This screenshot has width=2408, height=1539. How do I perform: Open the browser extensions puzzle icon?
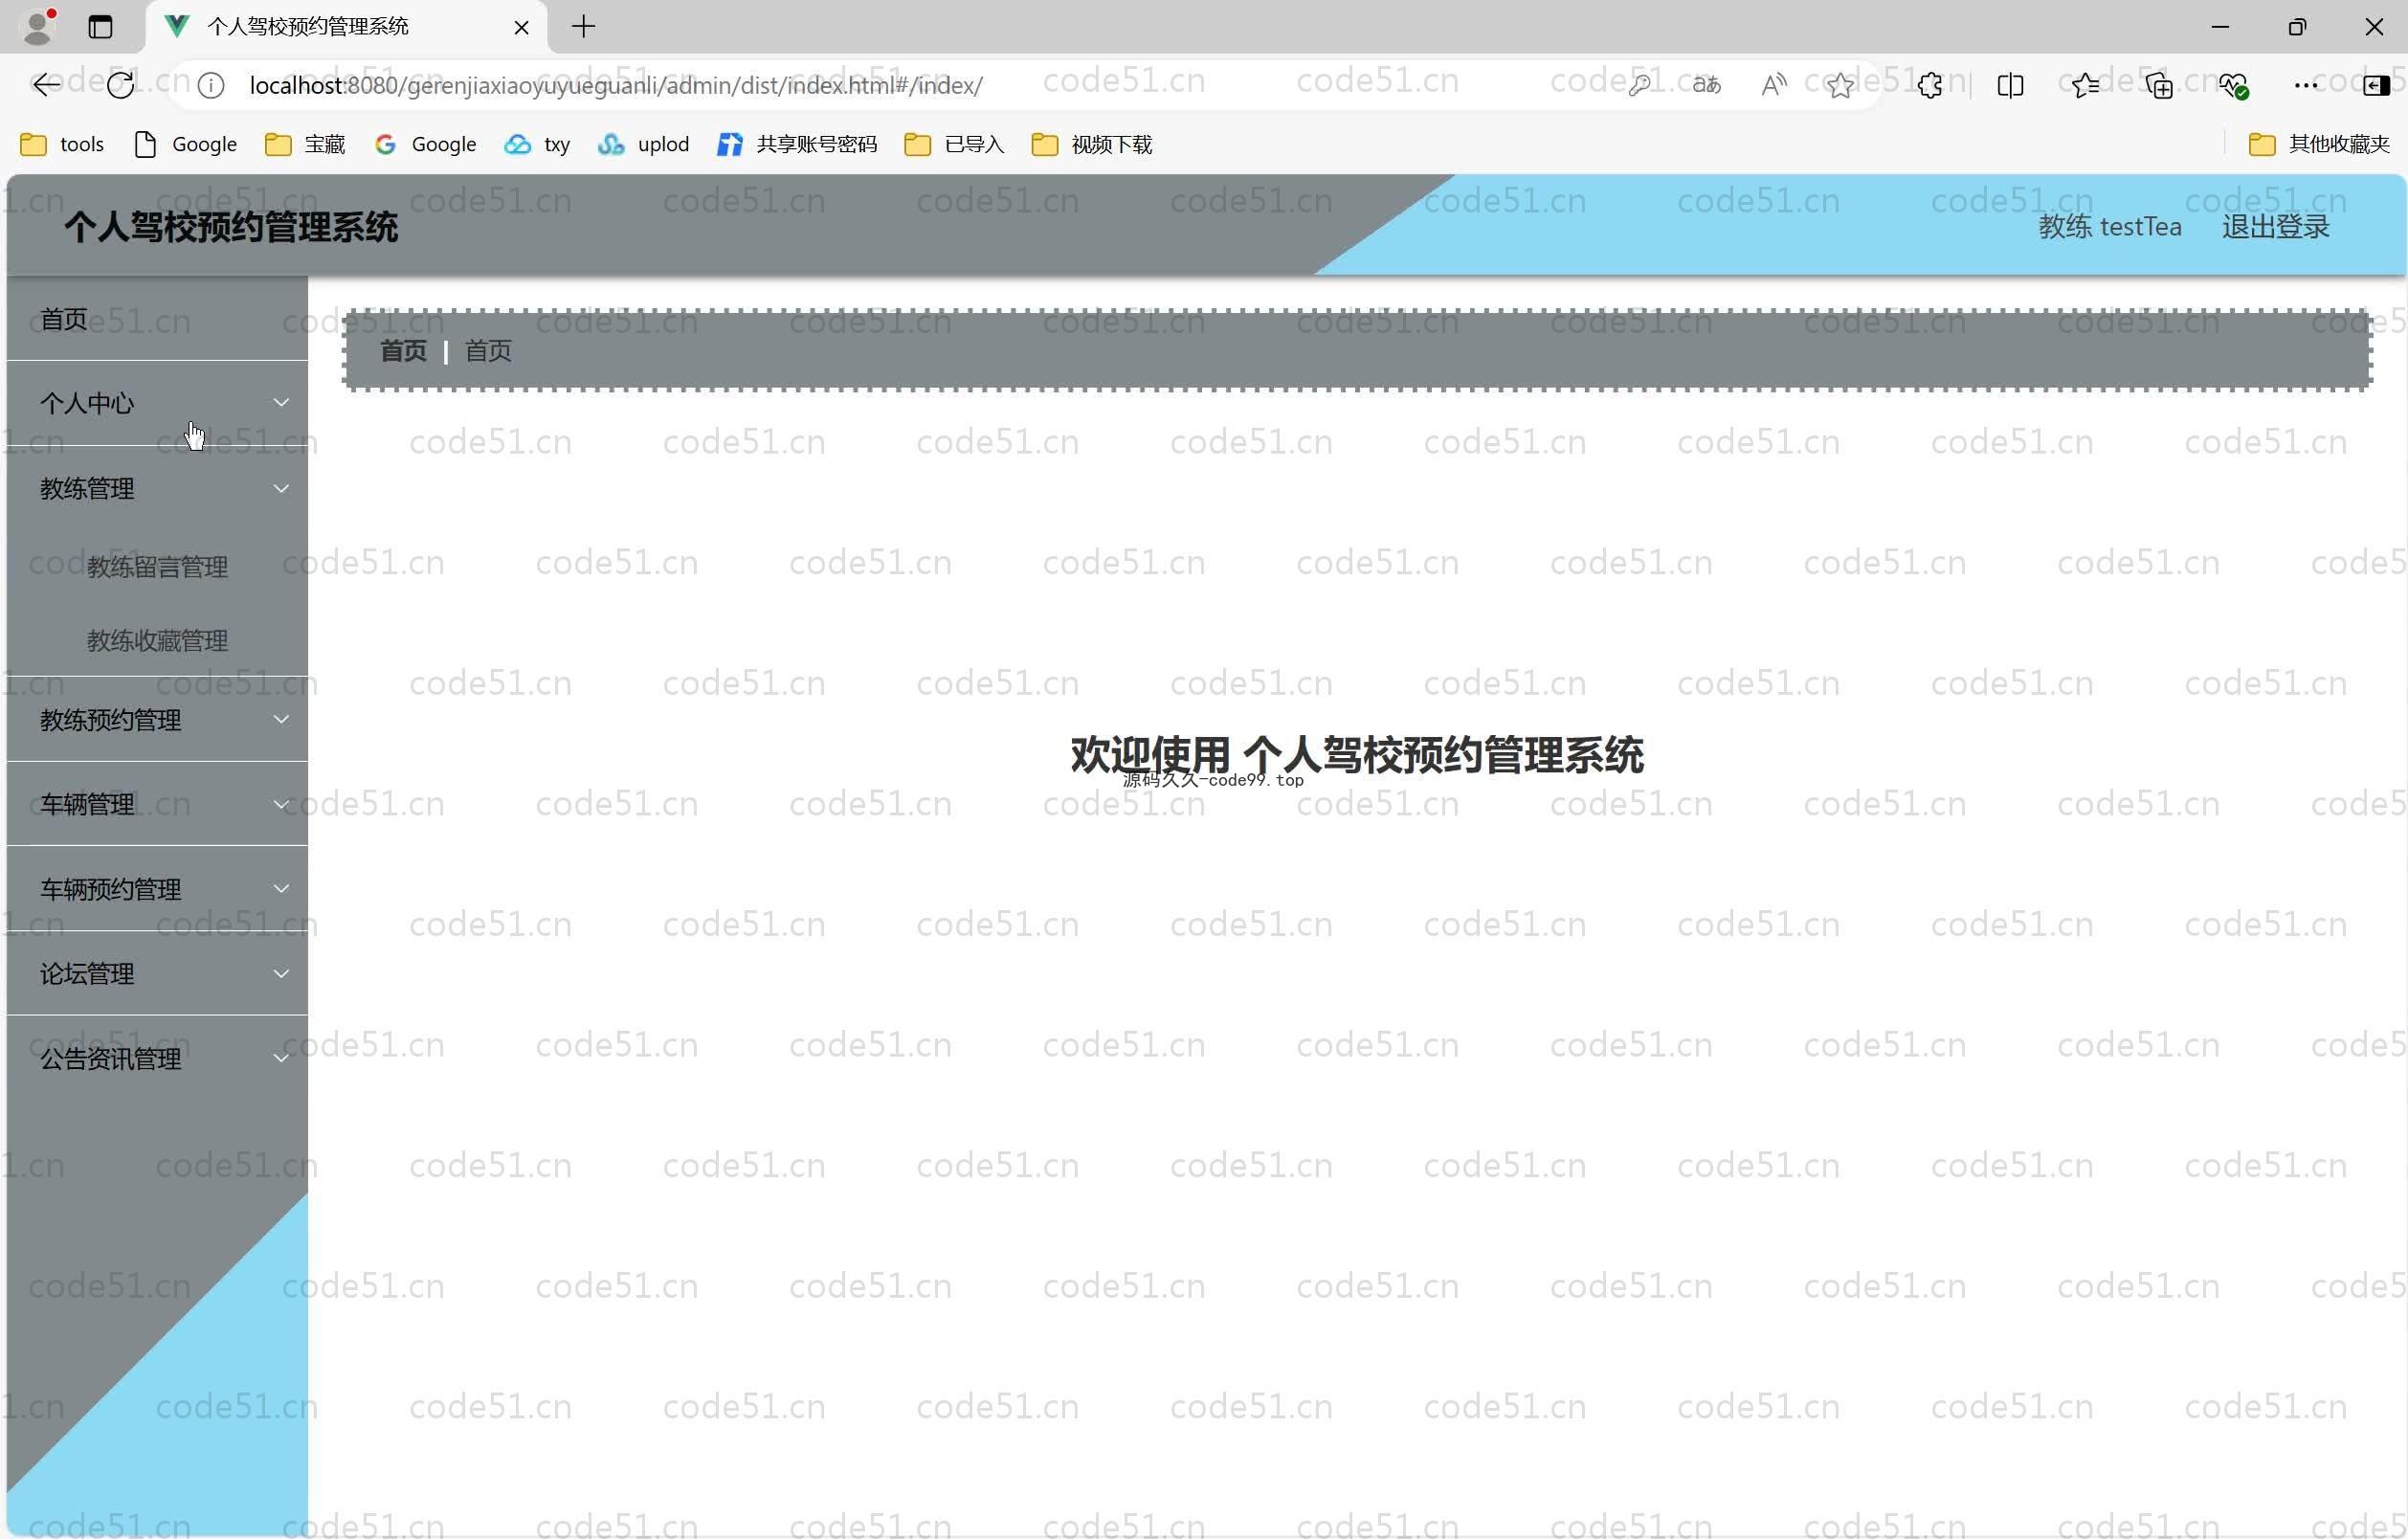[1930, 86]
